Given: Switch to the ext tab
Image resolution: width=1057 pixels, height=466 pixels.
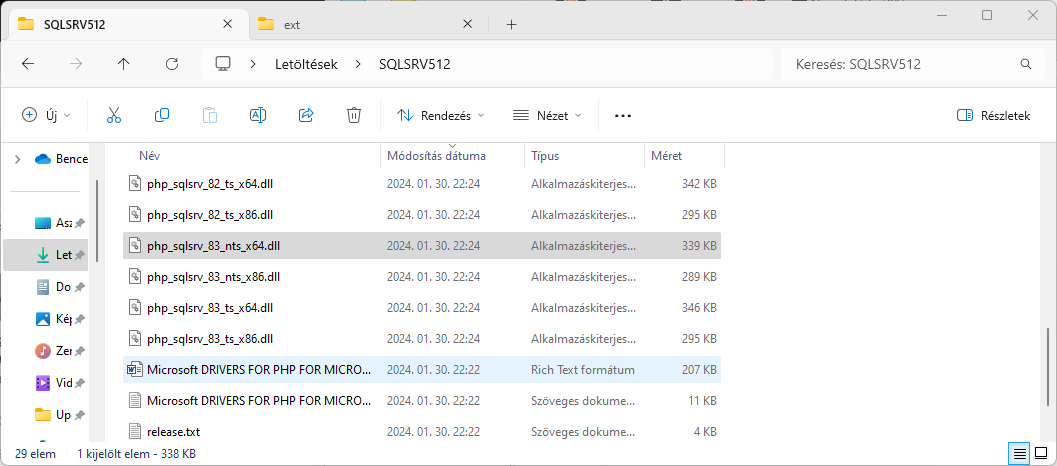Looking at the screenshot, I should [368, 25].
